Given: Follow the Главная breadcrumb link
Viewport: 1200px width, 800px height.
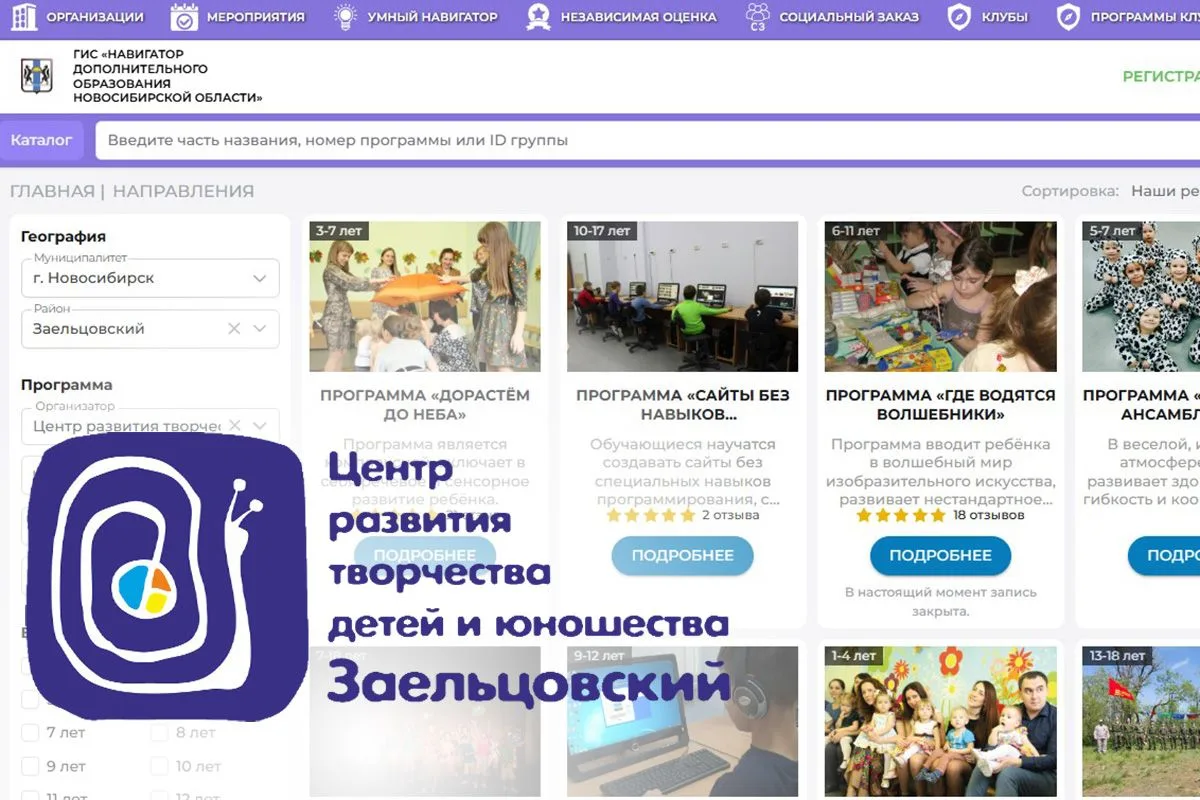Looking at the screenshot, I should [51, 191].
